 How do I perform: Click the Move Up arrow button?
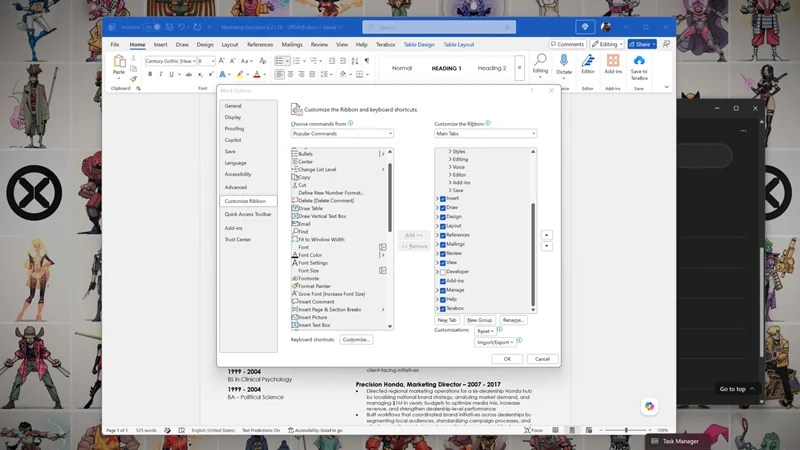(x=546, y=235)
